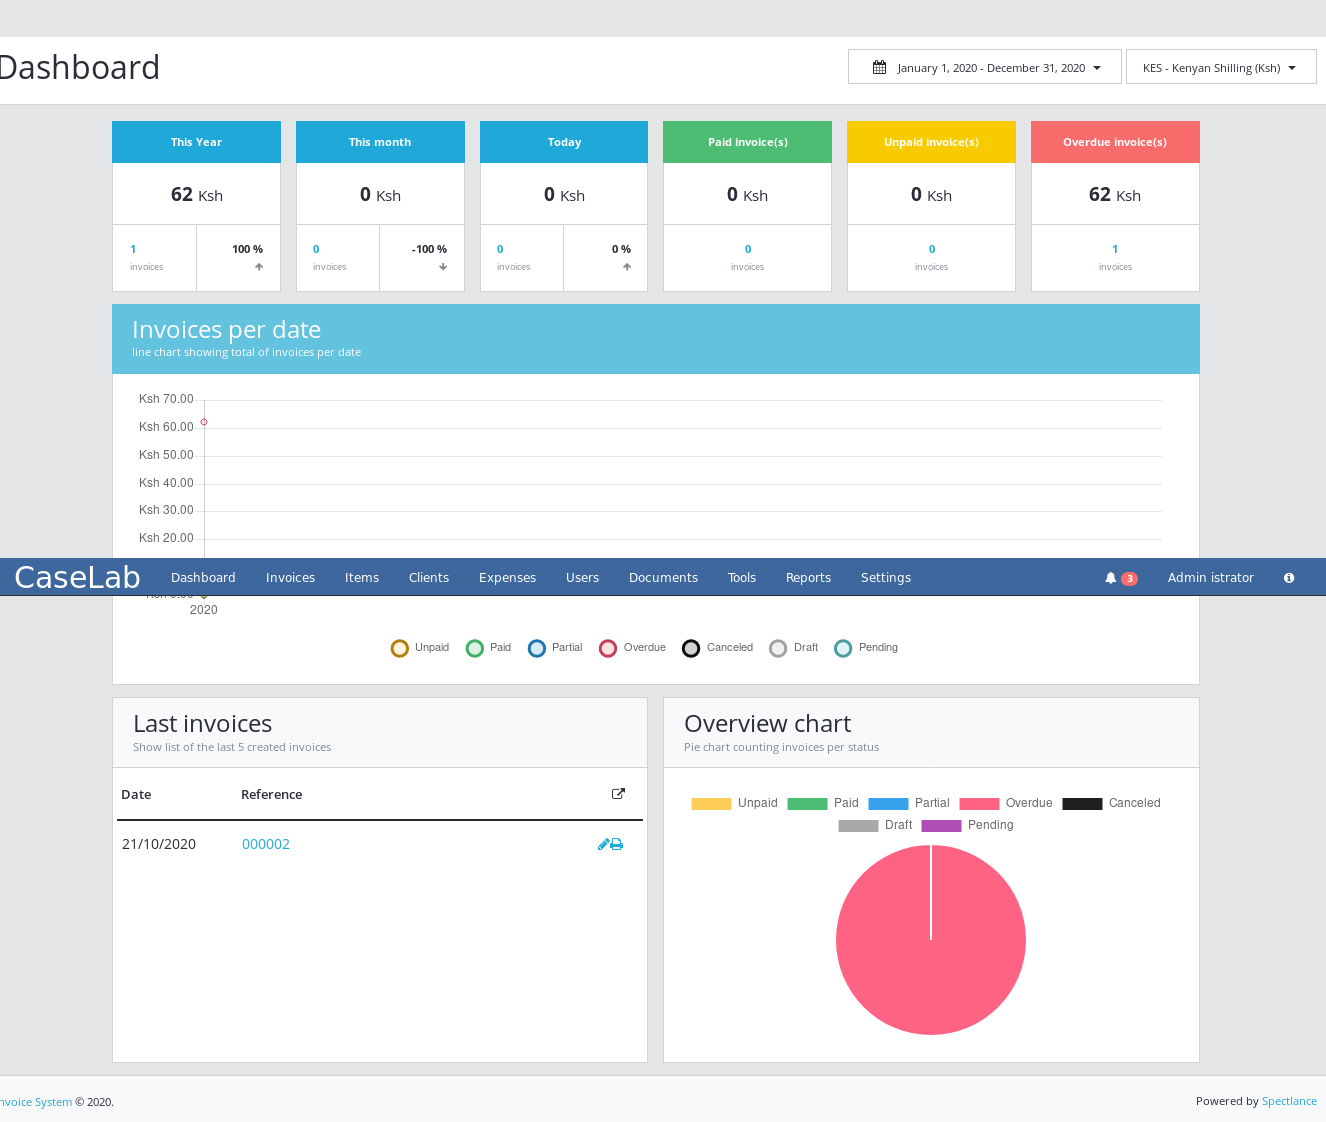Open the external link icon in Last invoices

click(x=618, y=794)
